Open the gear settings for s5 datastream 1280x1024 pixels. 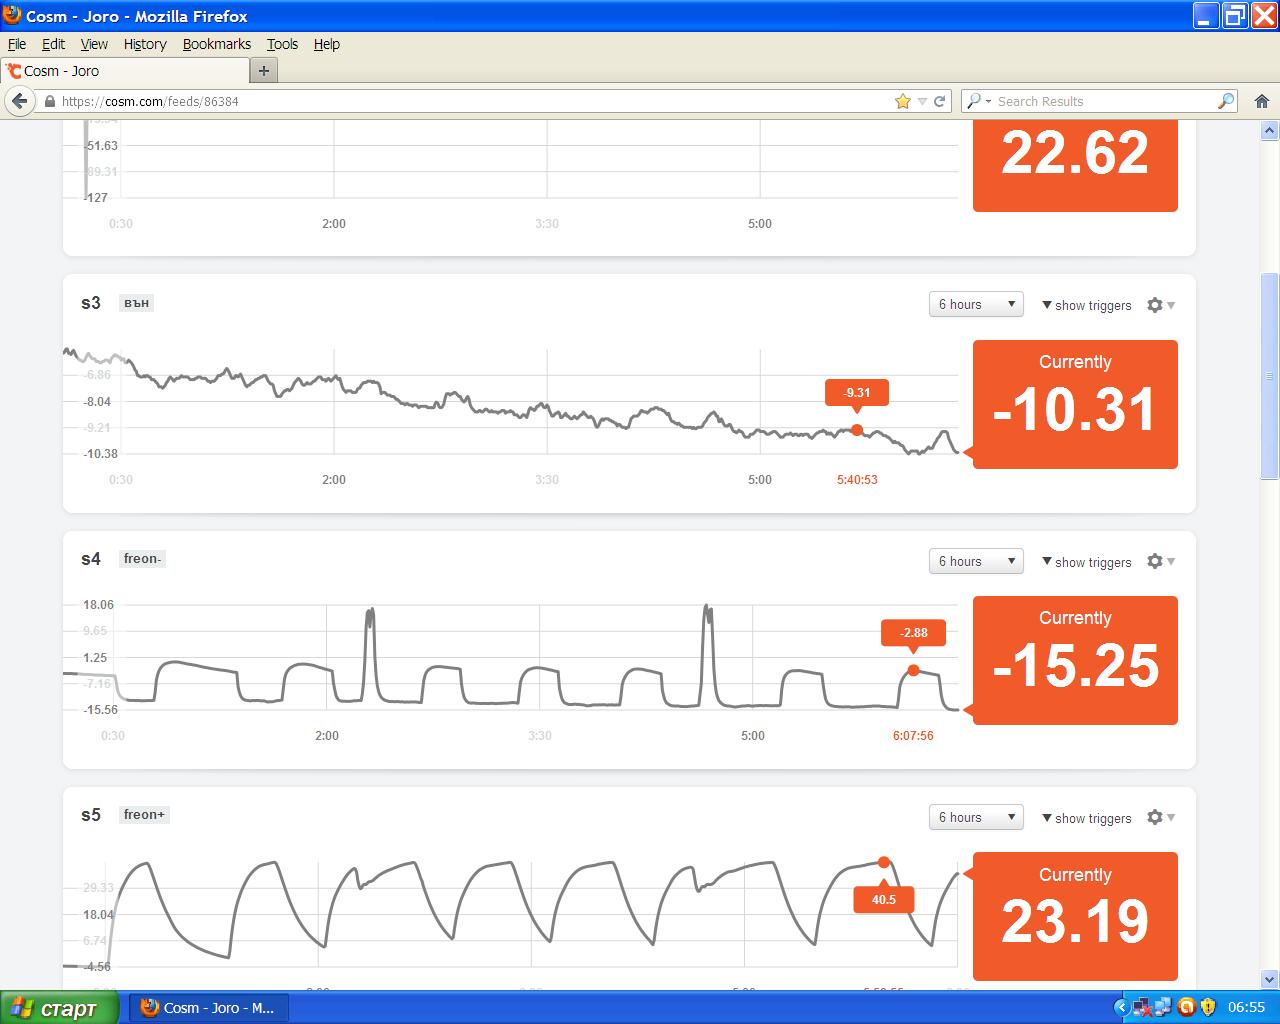[1156, 818]
